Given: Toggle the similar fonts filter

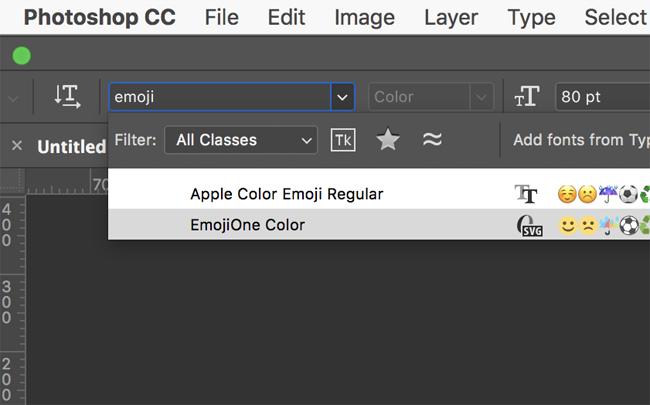Looking at the screenshot, I should coord(432,140).
